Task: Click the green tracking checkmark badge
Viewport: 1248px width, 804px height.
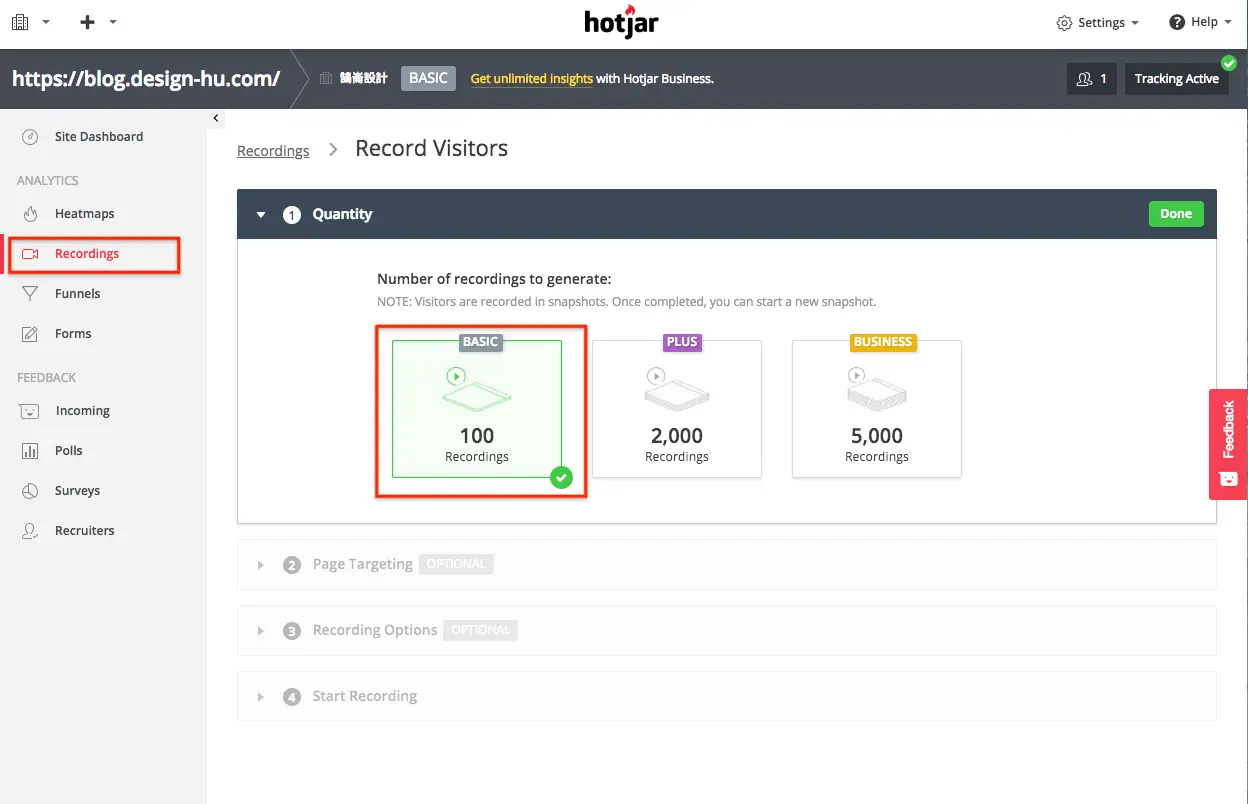Action: point(1229,63)
